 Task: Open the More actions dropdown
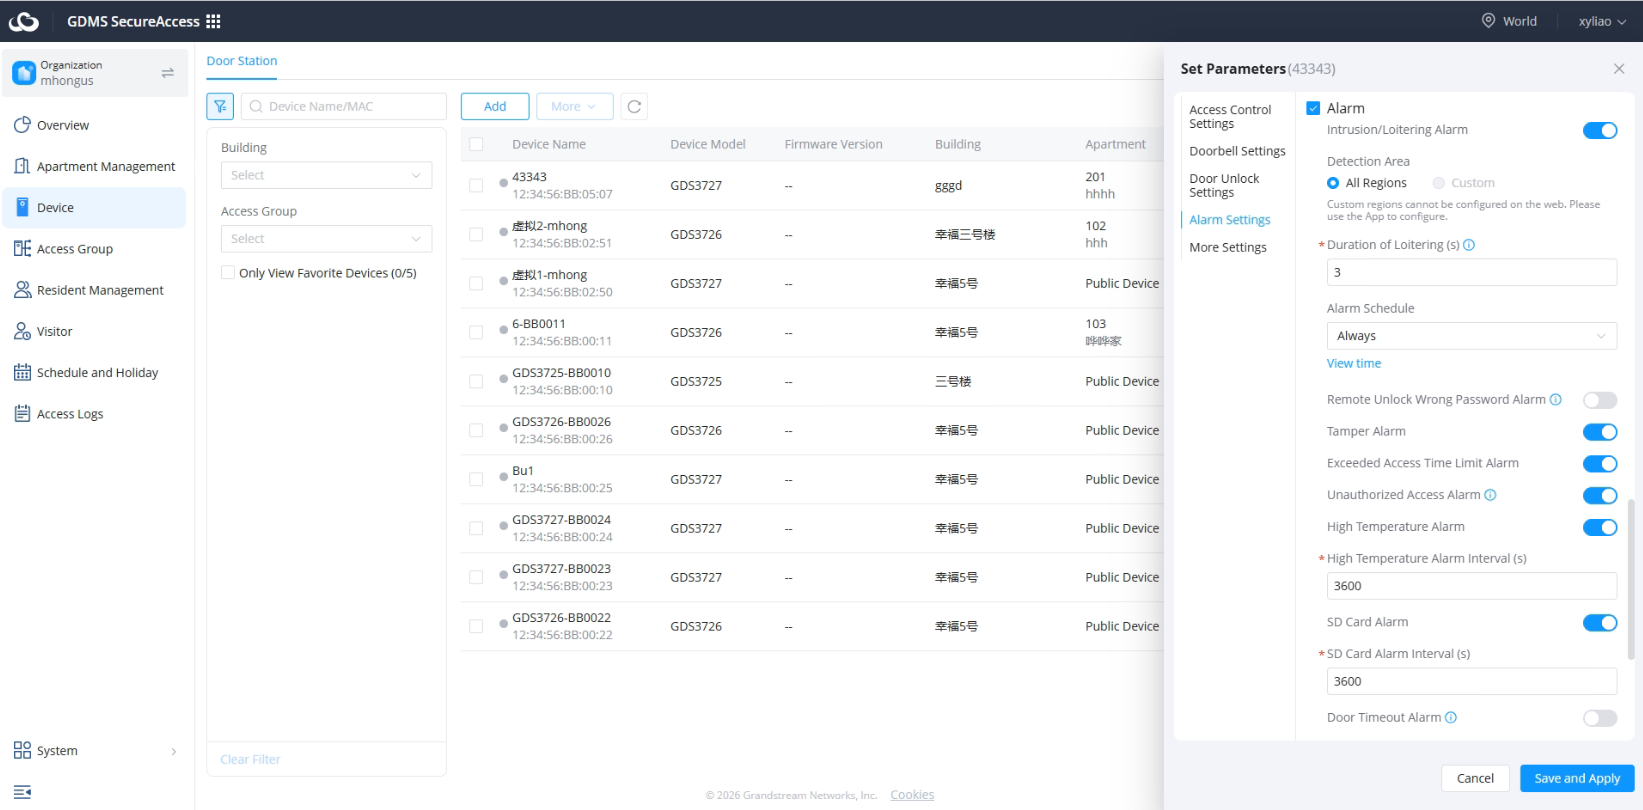(x=574, y=106)
